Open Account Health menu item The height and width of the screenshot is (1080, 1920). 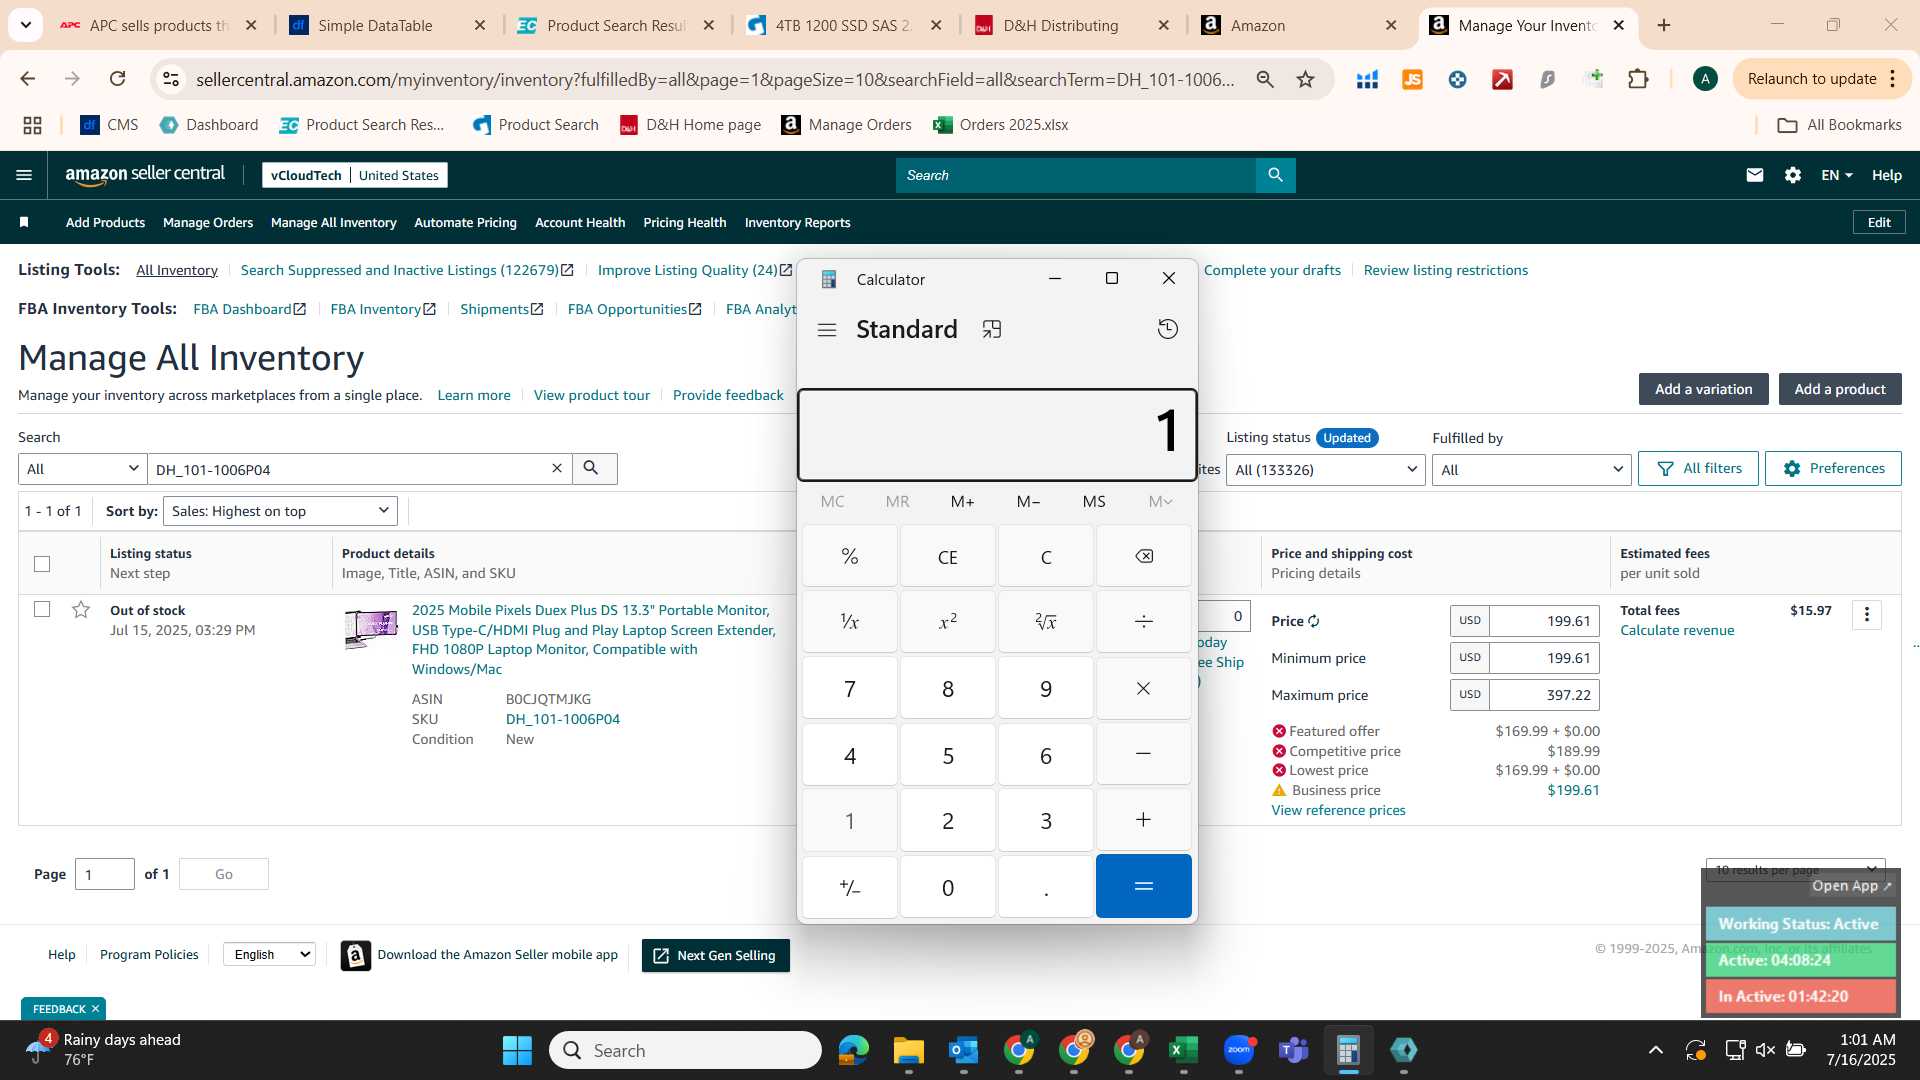coord(580,223)
